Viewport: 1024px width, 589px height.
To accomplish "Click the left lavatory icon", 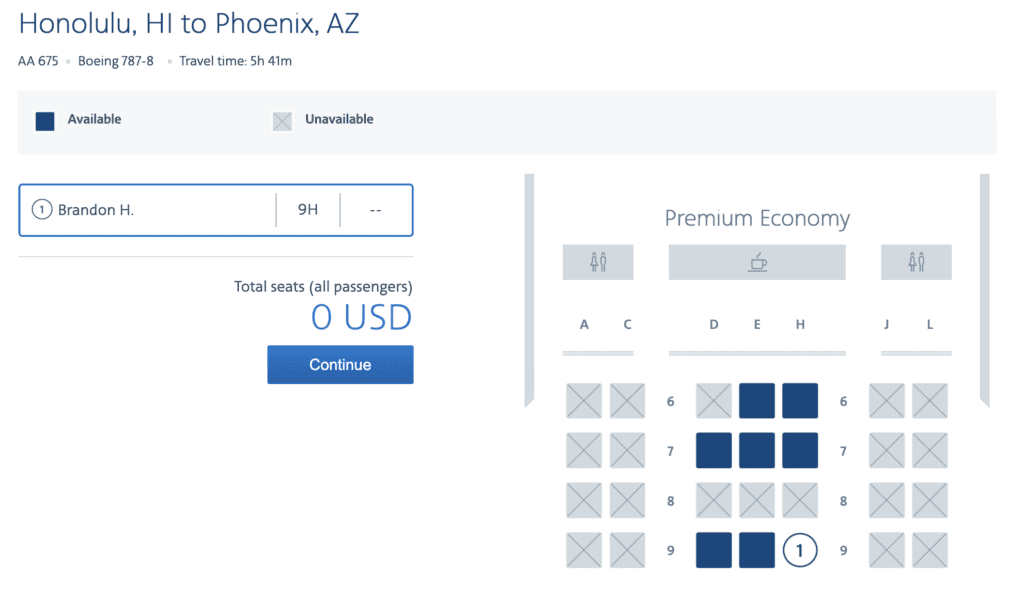I will coord(598,262).
